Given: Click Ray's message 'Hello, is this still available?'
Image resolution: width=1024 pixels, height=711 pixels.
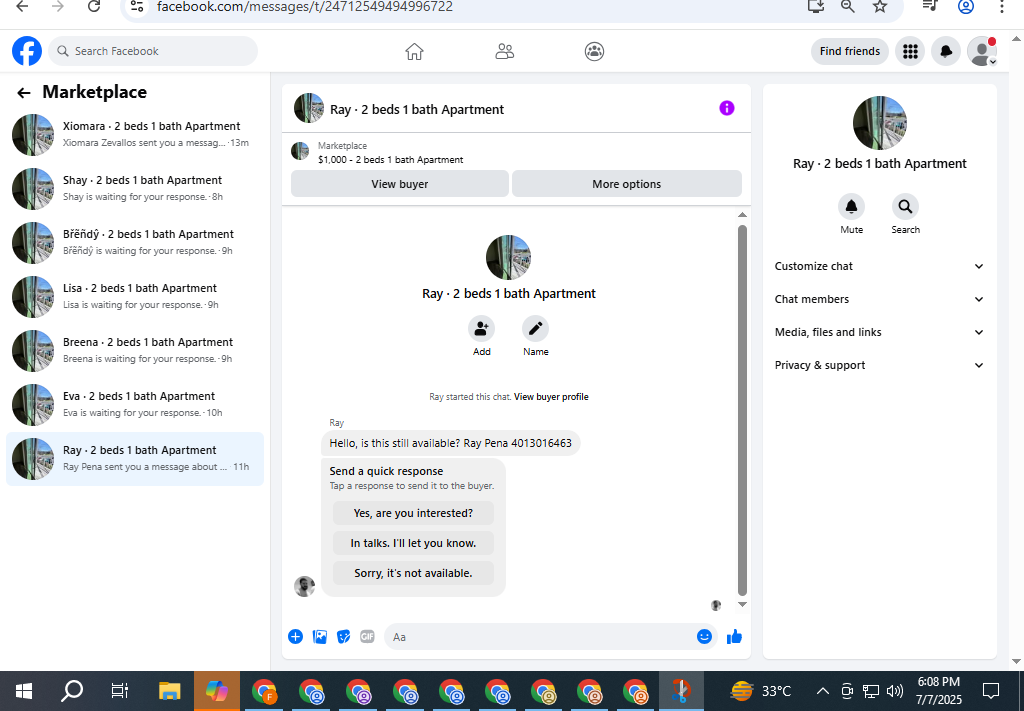Looking at the screenshot, I should pos(450,443).
